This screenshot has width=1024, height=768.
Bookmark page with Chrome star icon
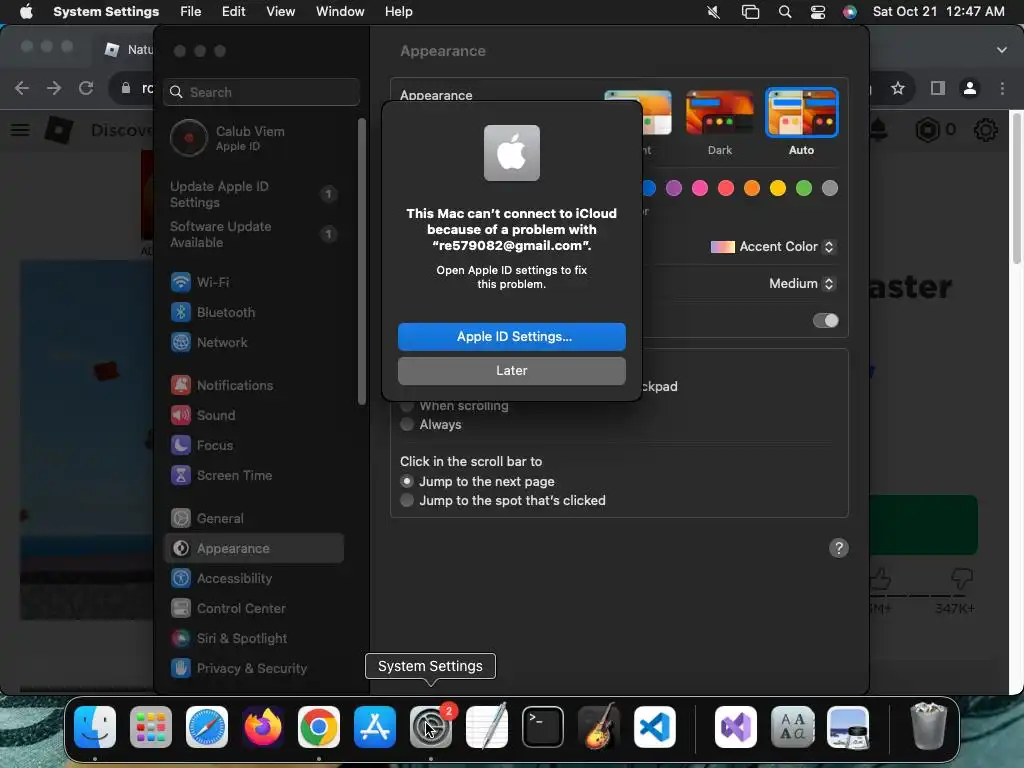pos(898,88)
